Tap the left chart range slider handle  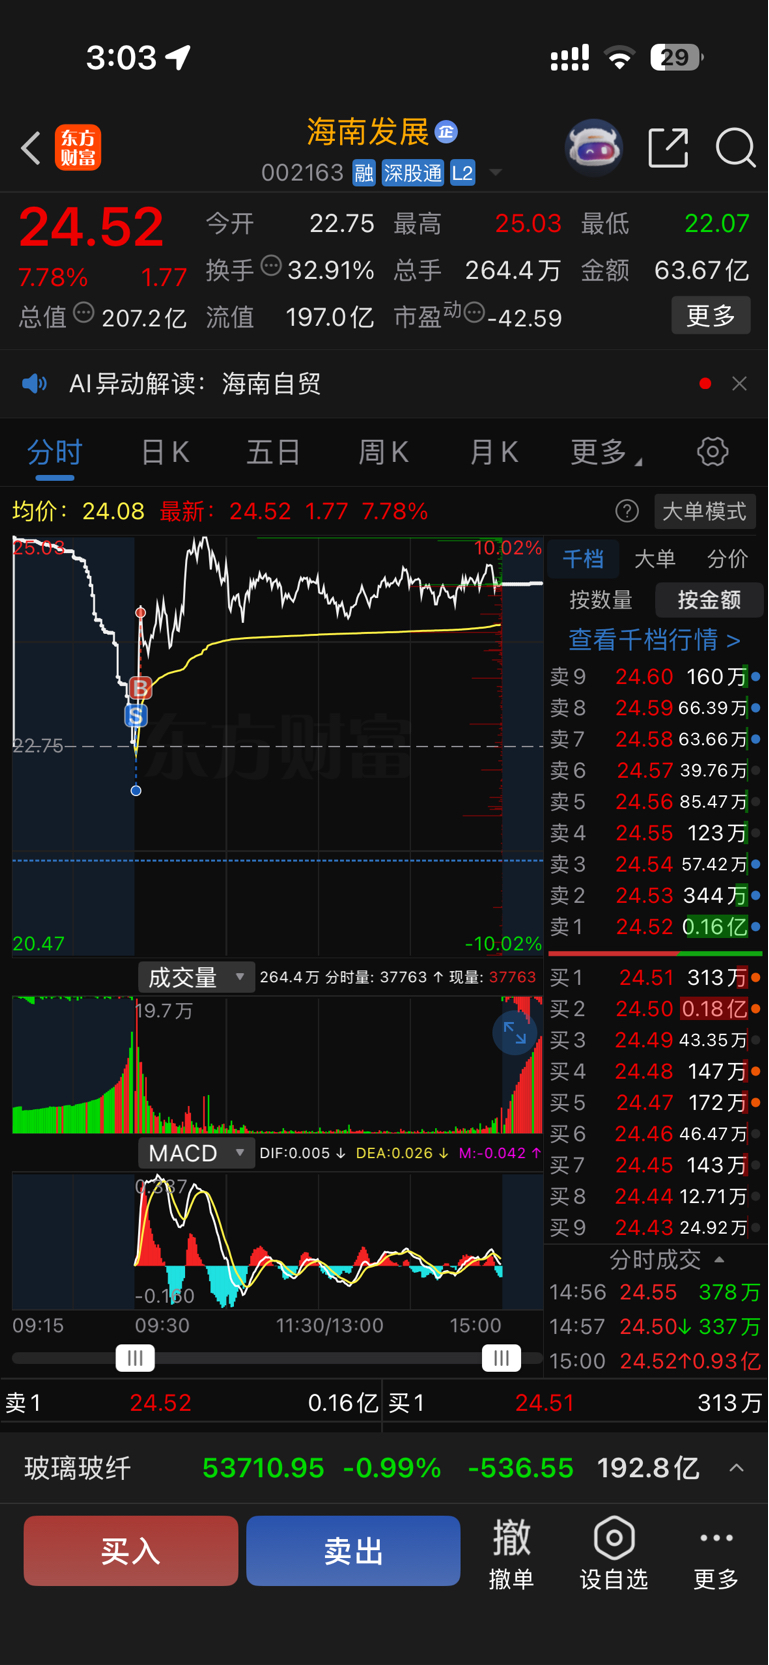tap(135, 1358)
